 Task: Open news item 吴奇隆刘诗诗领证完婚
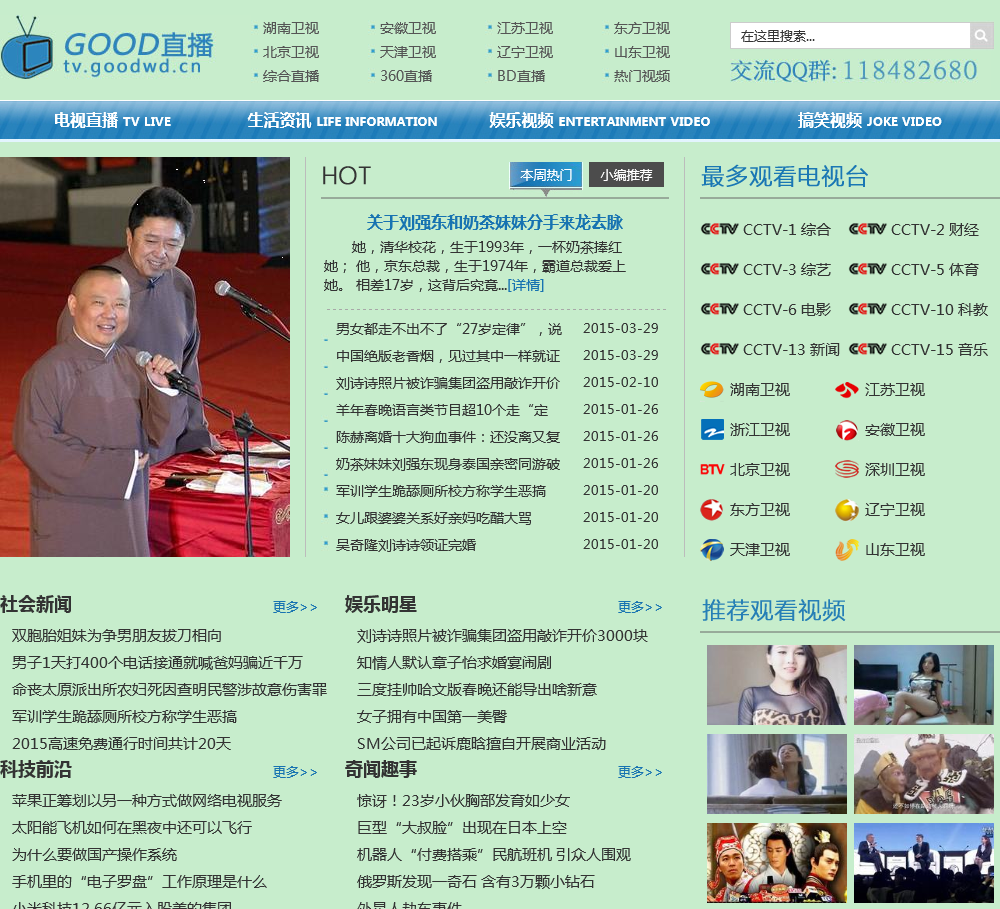coord(406,545)
